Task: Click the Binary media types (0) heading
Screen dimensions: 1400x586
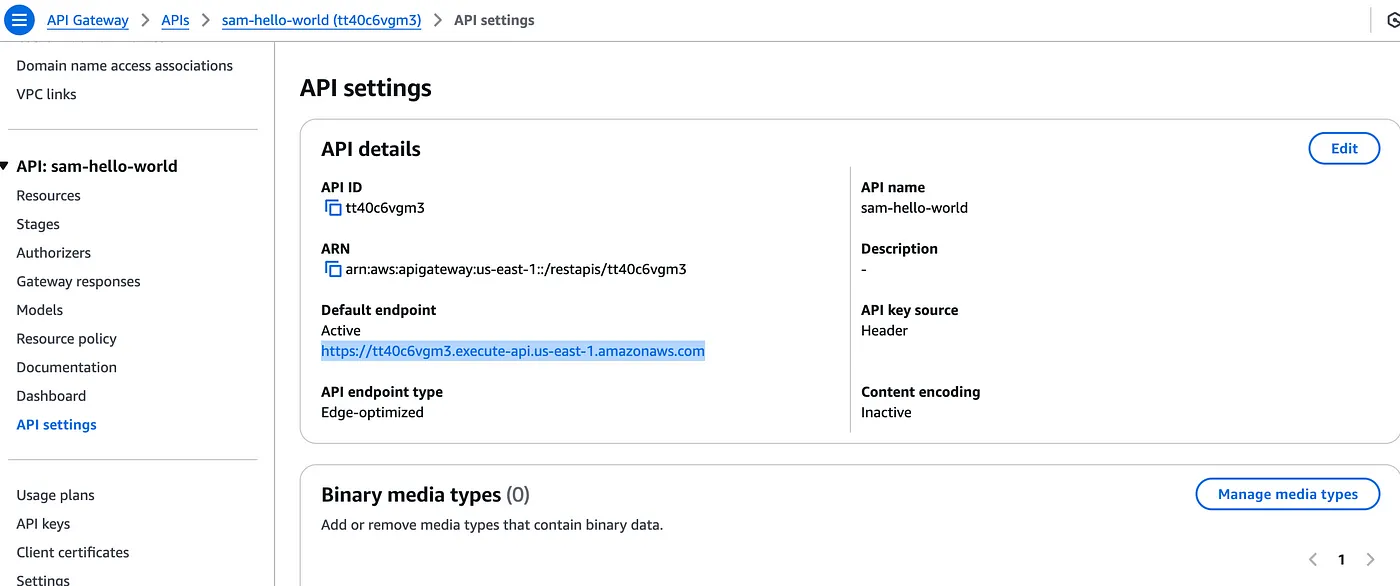Action: pos(425,494)
